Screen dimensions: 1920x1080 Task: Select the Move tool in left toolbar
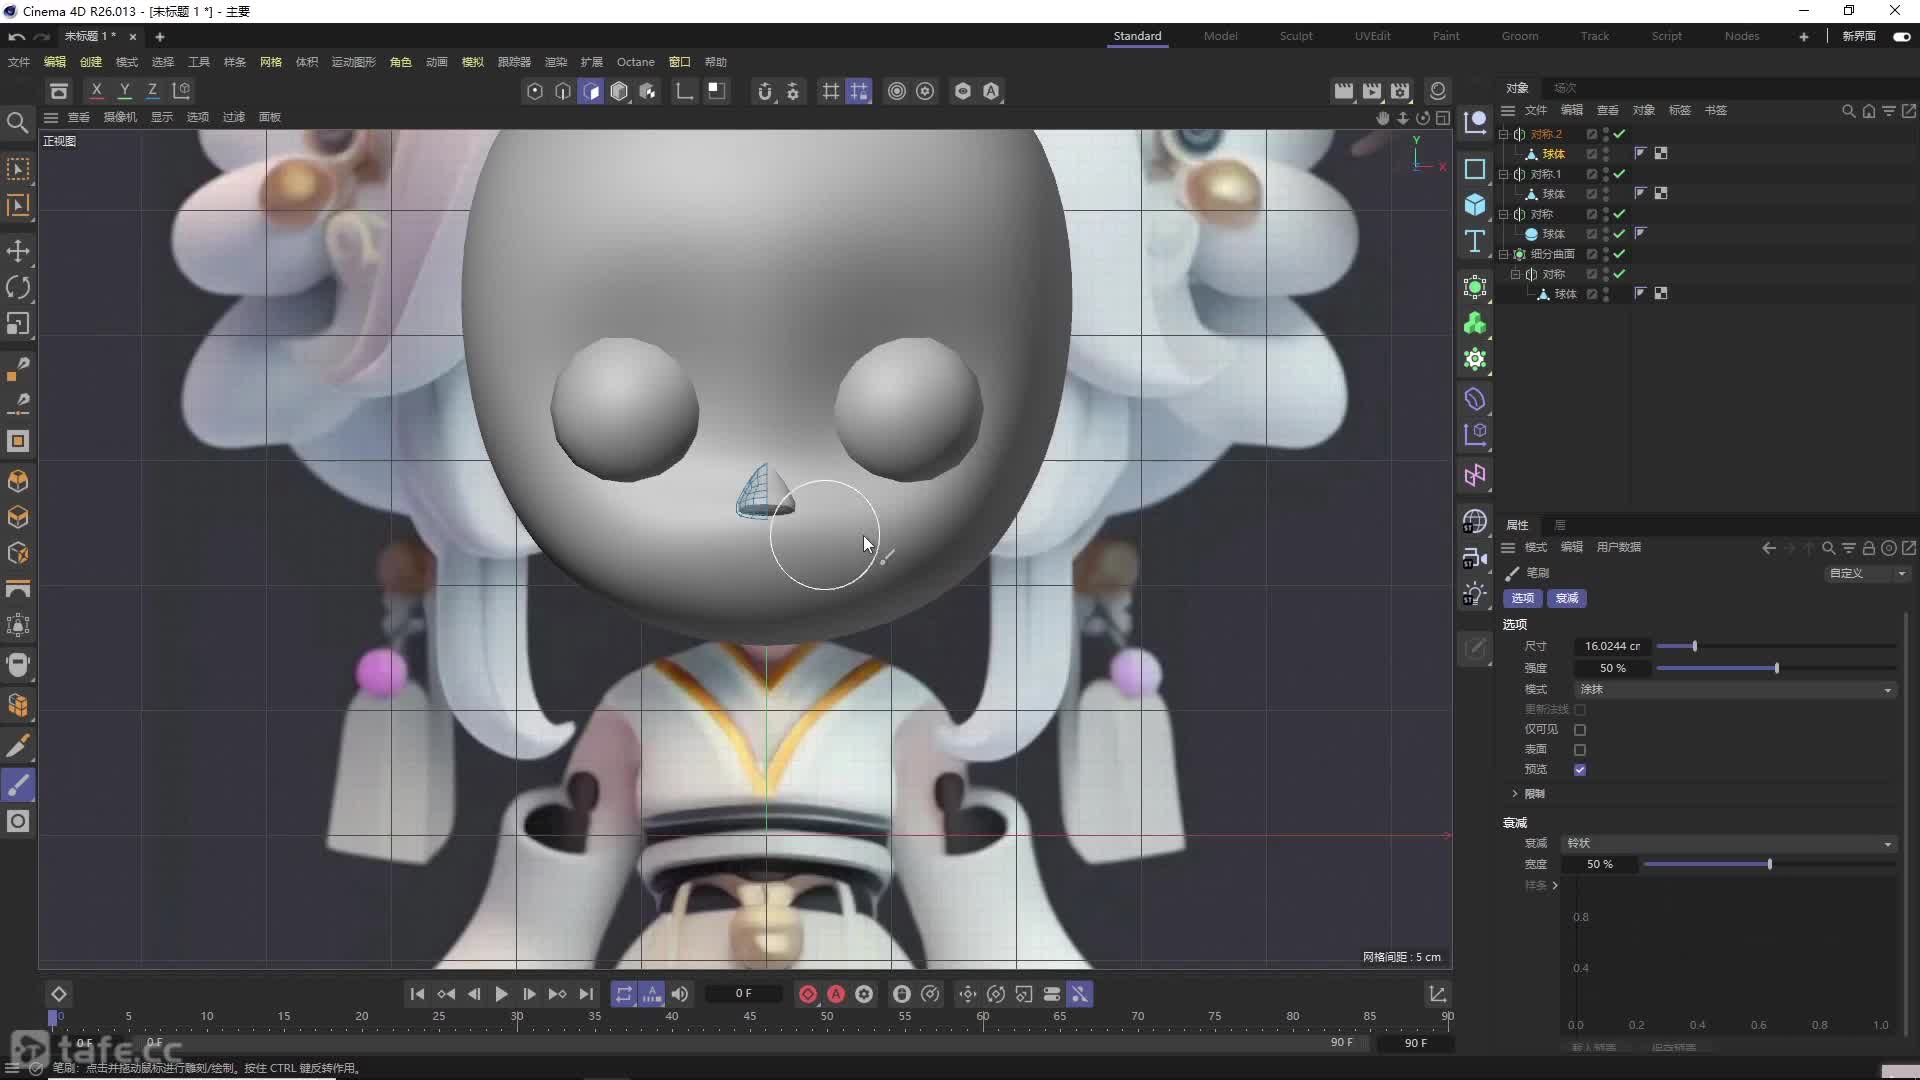(18, 251)
